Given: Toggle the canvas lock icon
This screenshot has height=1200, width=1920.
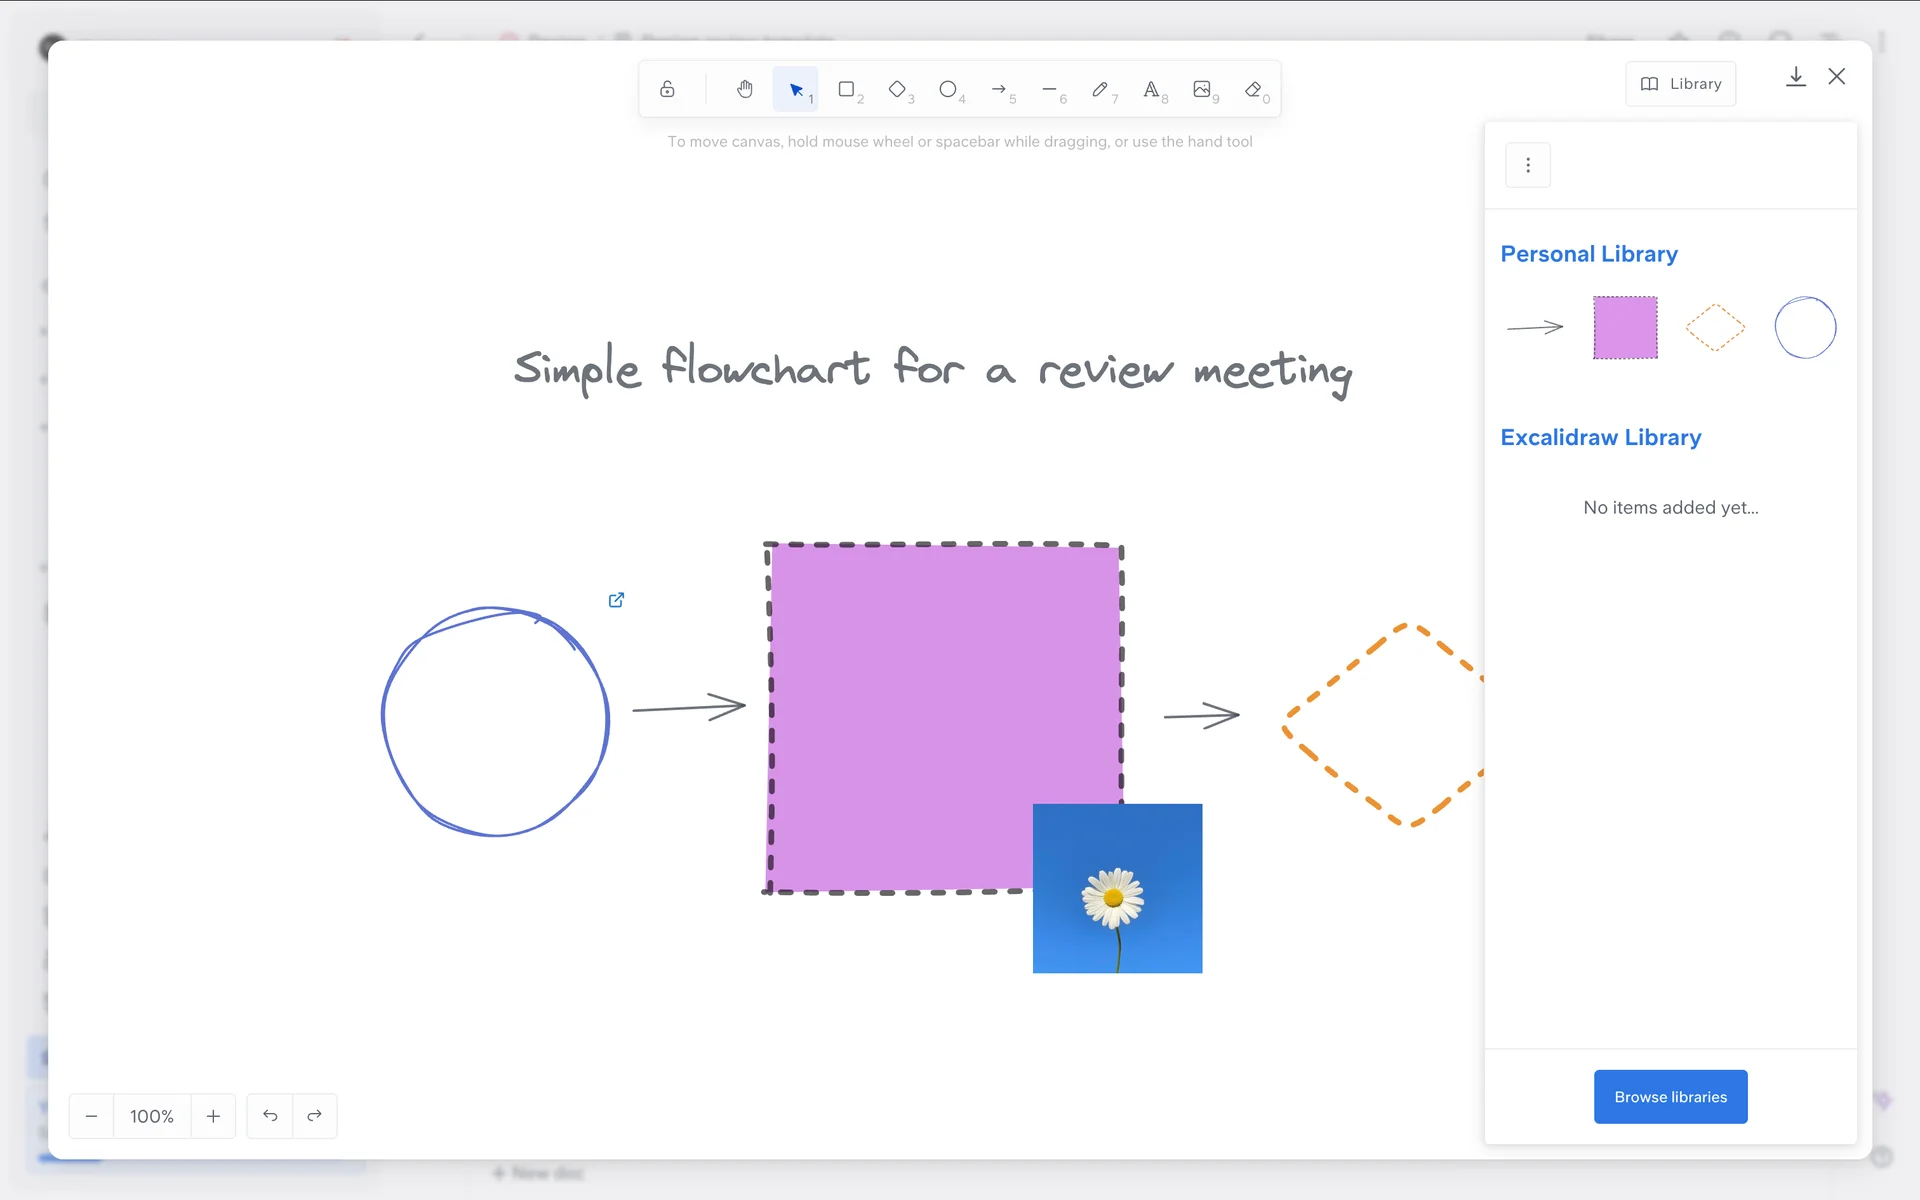Looking at the screenshot, I should (667, 89).
